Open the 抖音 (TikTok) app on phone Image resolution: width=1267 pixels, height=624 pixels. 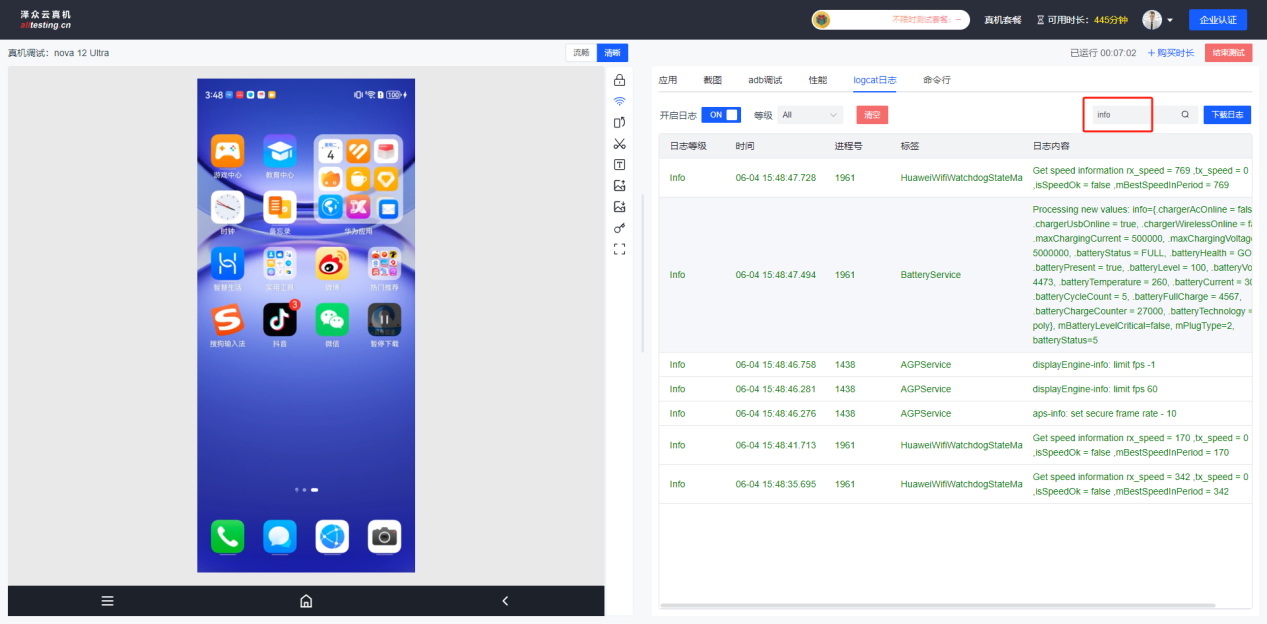[x=280, y=321]
